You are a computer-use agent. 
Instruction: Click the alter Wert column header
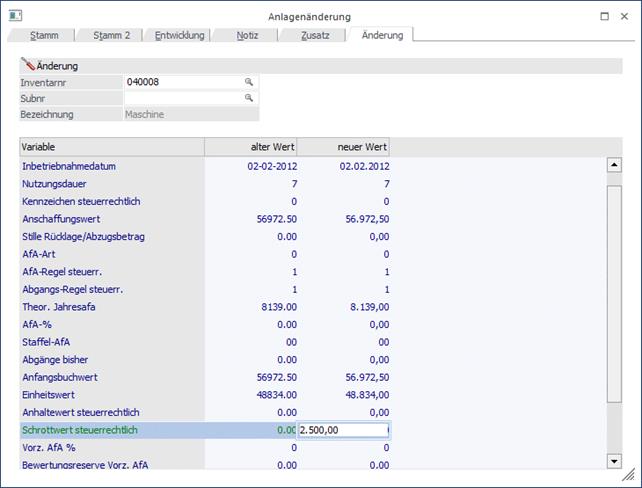point(251,147)
